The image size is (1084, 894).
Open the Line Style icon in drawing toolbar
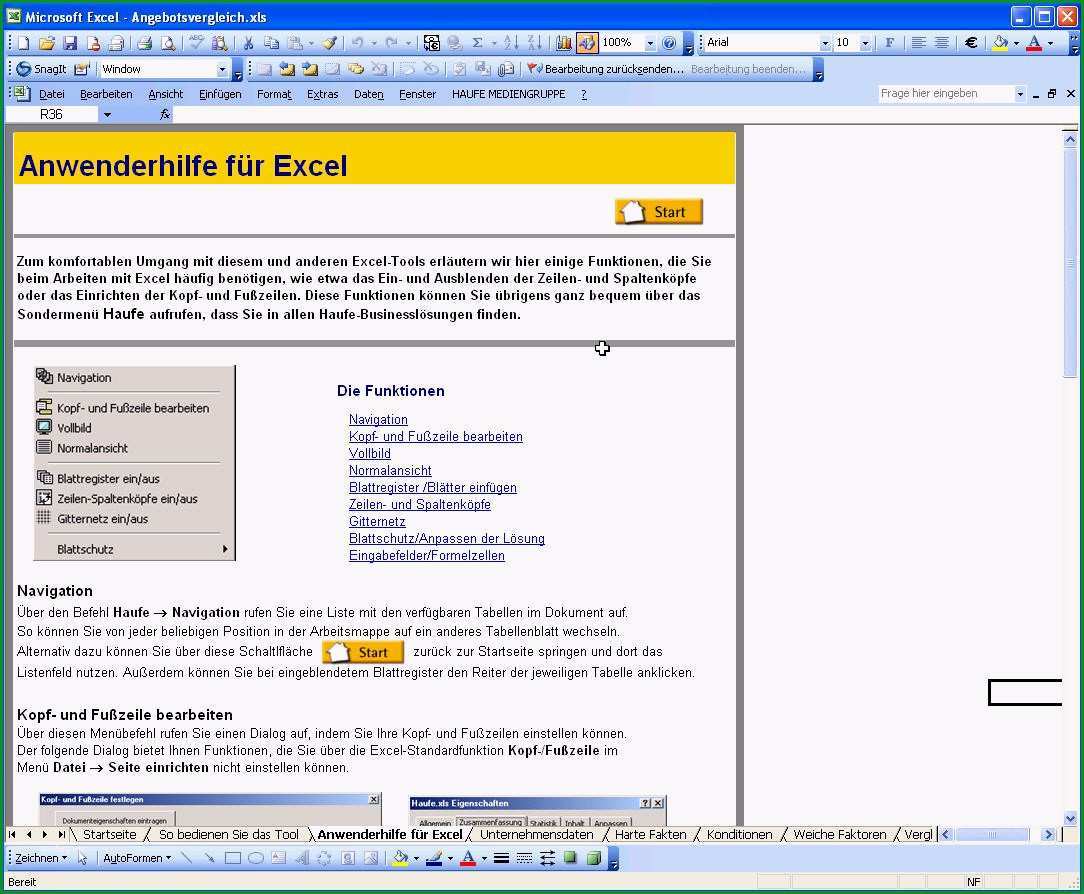(501, 858)
